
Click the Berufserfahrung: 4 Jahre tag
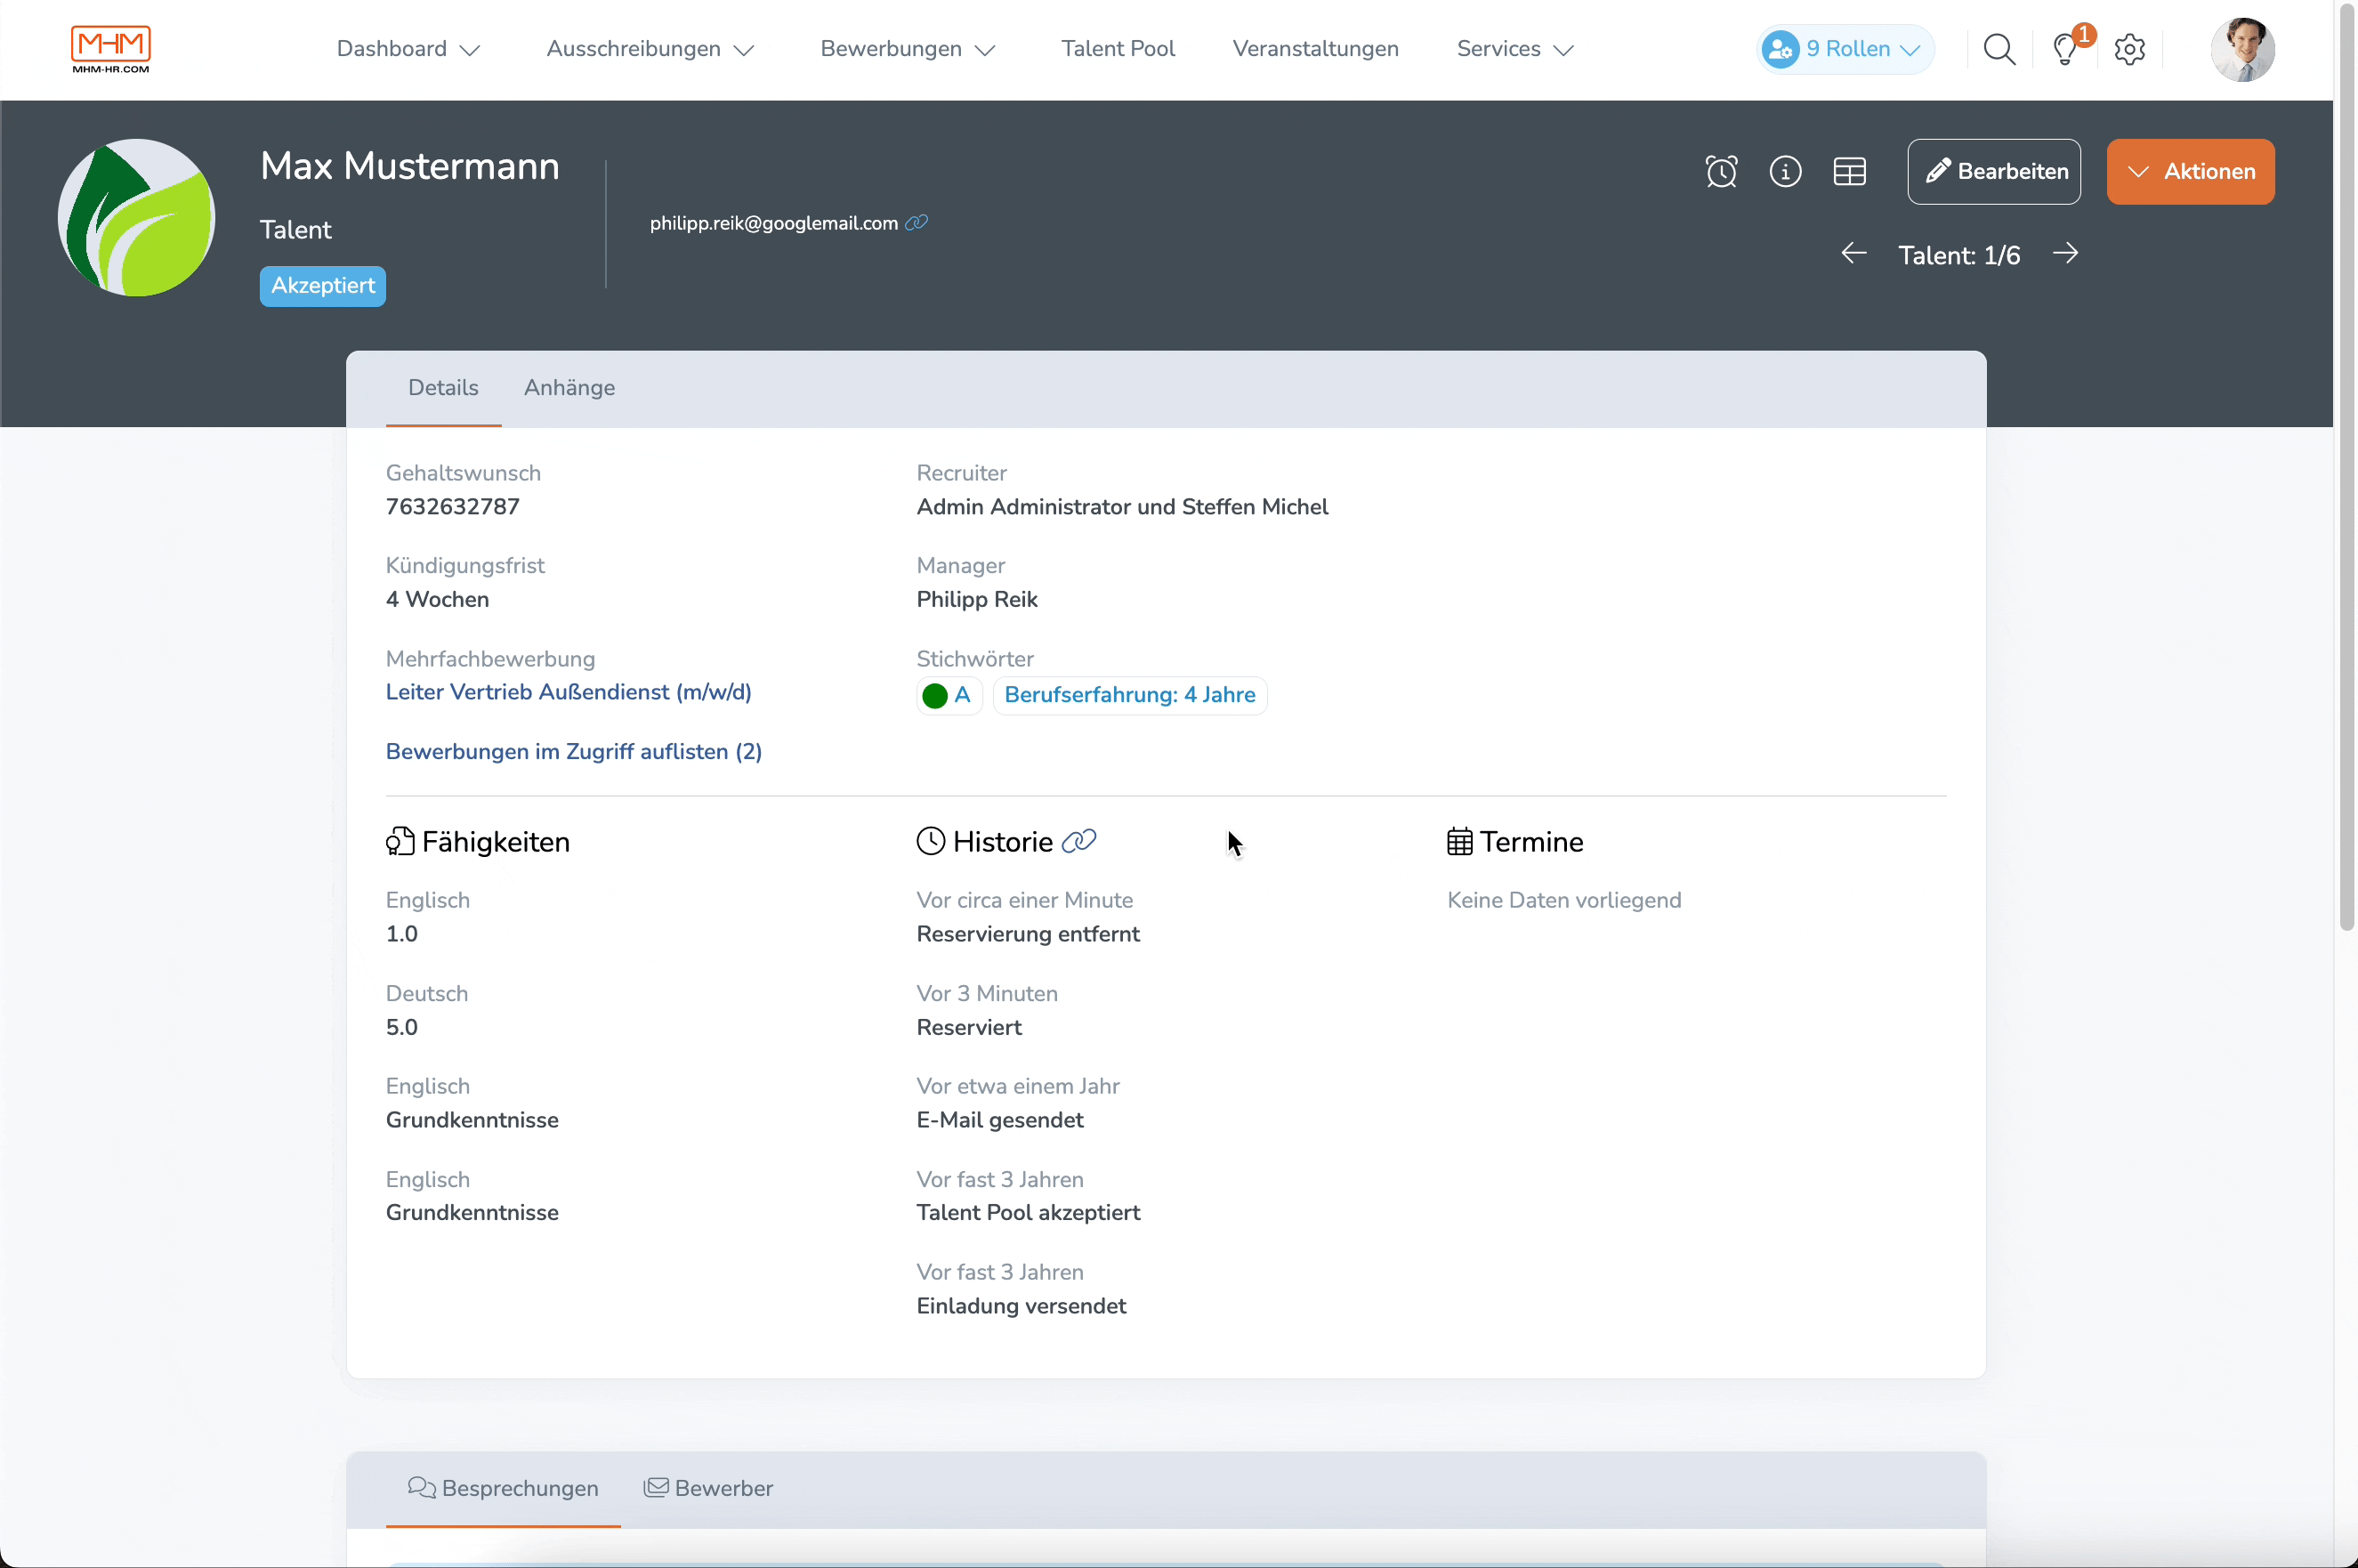coord(1130,695)
